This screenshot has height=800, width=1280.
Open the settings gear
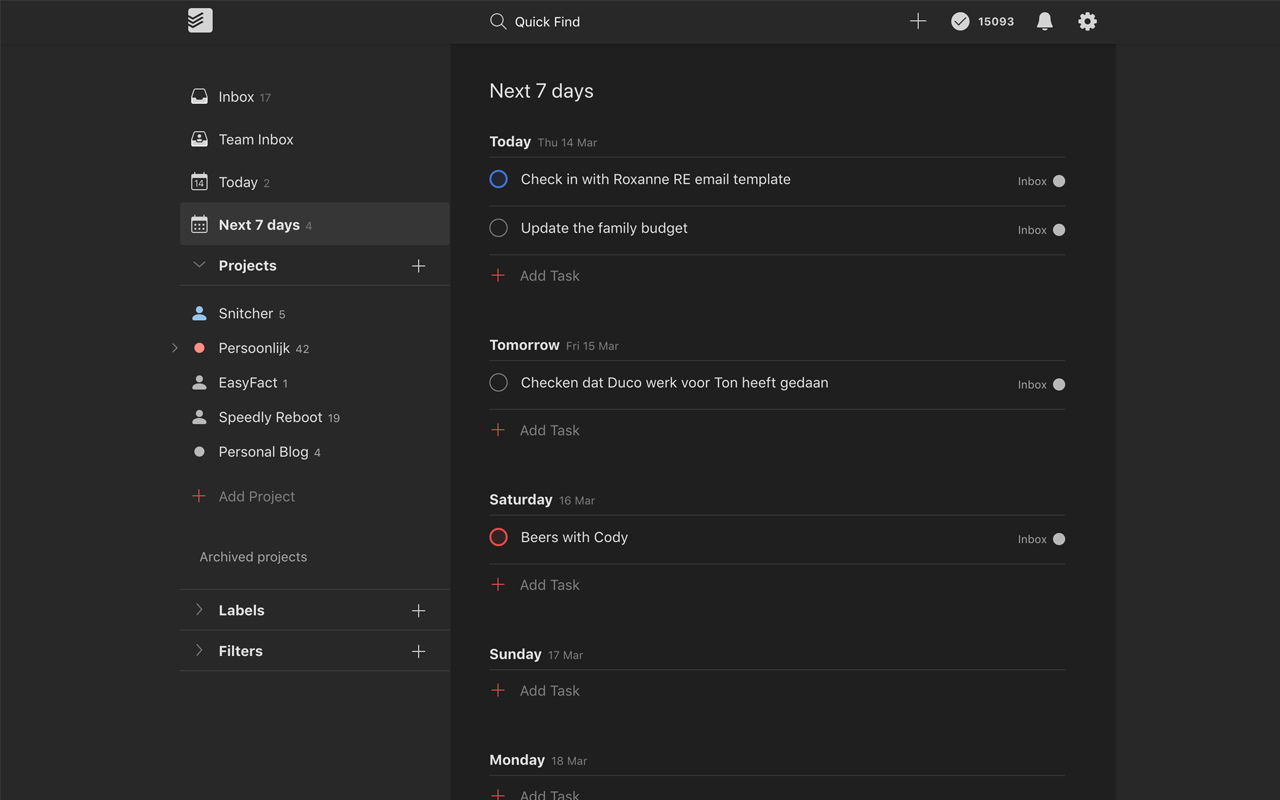(x=1087, y=21)
